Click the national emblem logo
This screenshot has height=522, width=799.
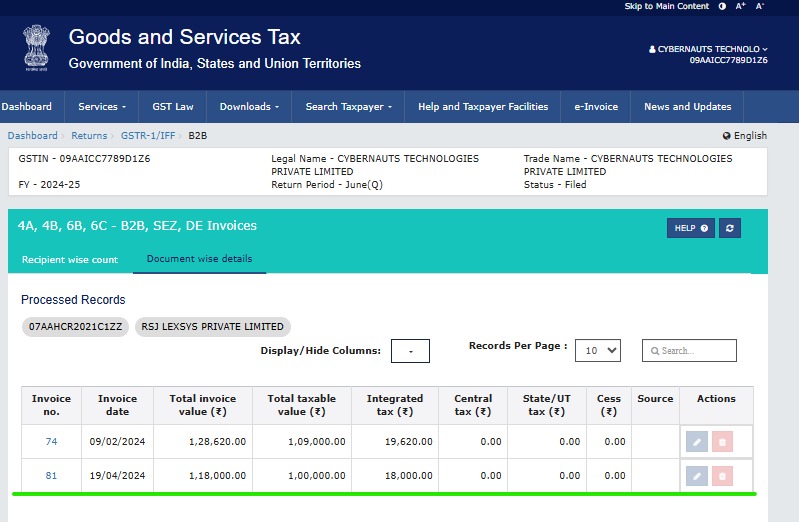click(x=35, y=49)
